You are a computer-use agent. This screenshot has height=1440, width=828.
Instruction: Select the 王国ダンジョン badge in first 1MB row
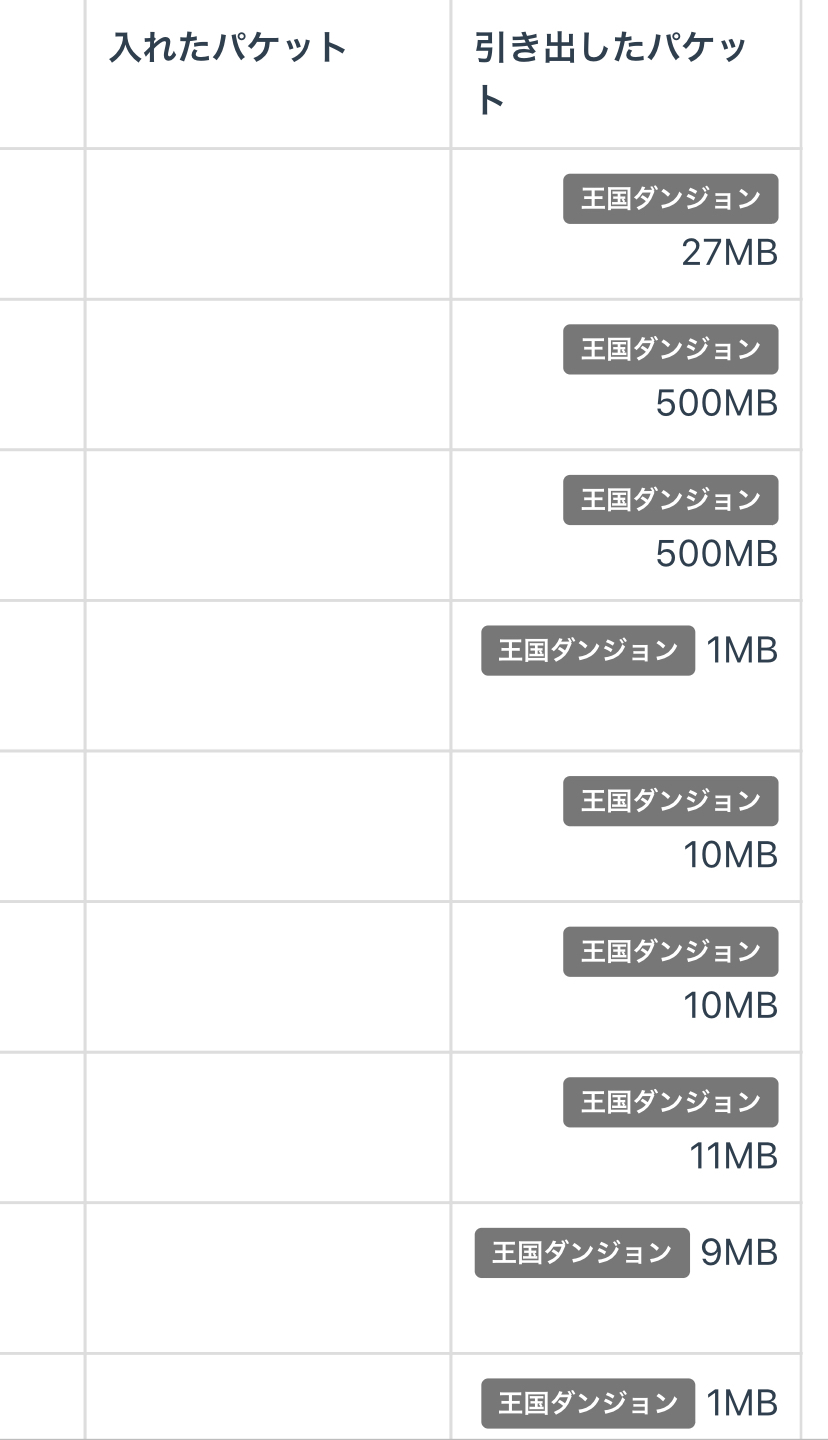(x=588, y=651)
